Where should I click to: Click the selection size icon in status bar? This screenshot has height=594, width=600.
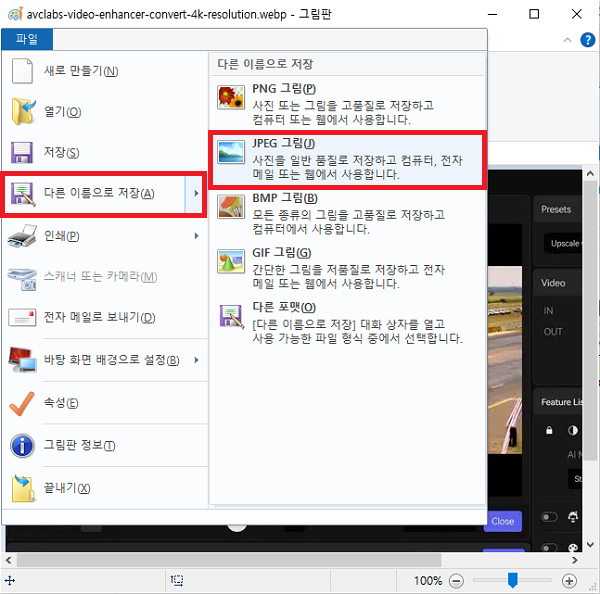click(177, 580)
